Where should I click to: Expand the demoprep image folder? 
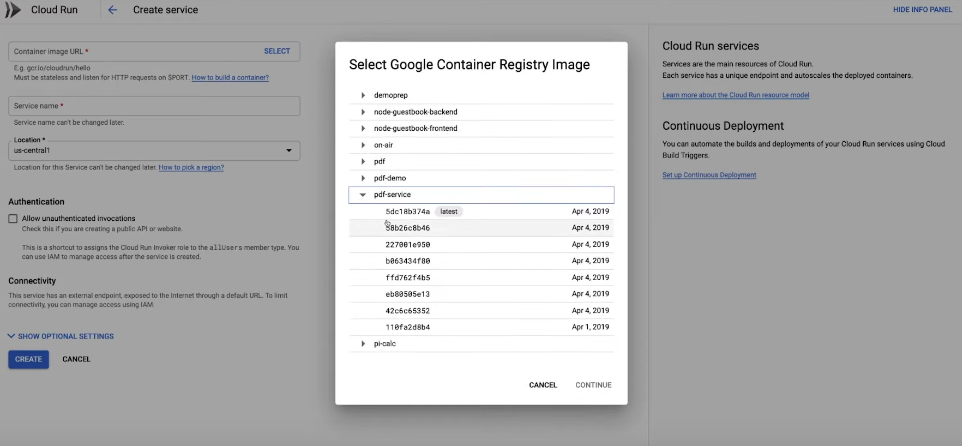[363, 95]
